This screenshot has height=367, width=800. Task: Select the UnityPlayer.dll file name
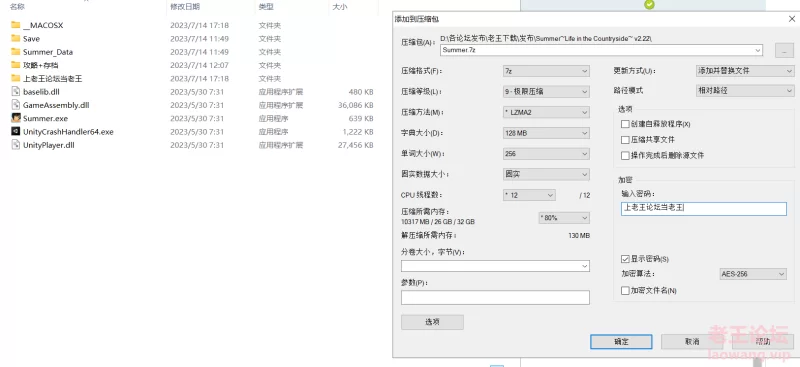pos(49,145)
